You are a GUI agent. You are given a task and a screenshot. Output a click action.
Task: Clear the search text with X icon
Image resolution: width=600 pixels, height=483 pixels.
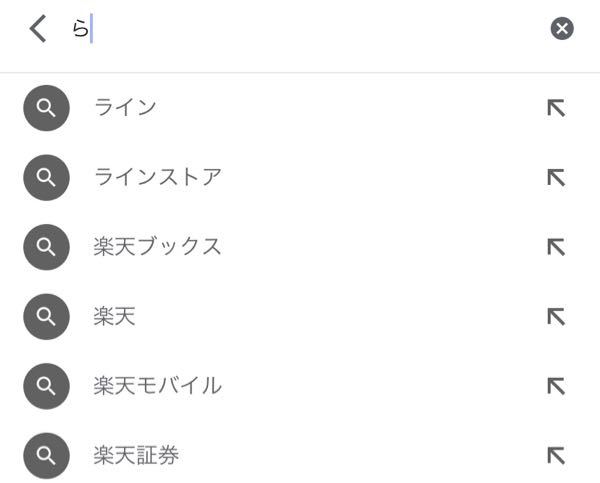[562, 29]
